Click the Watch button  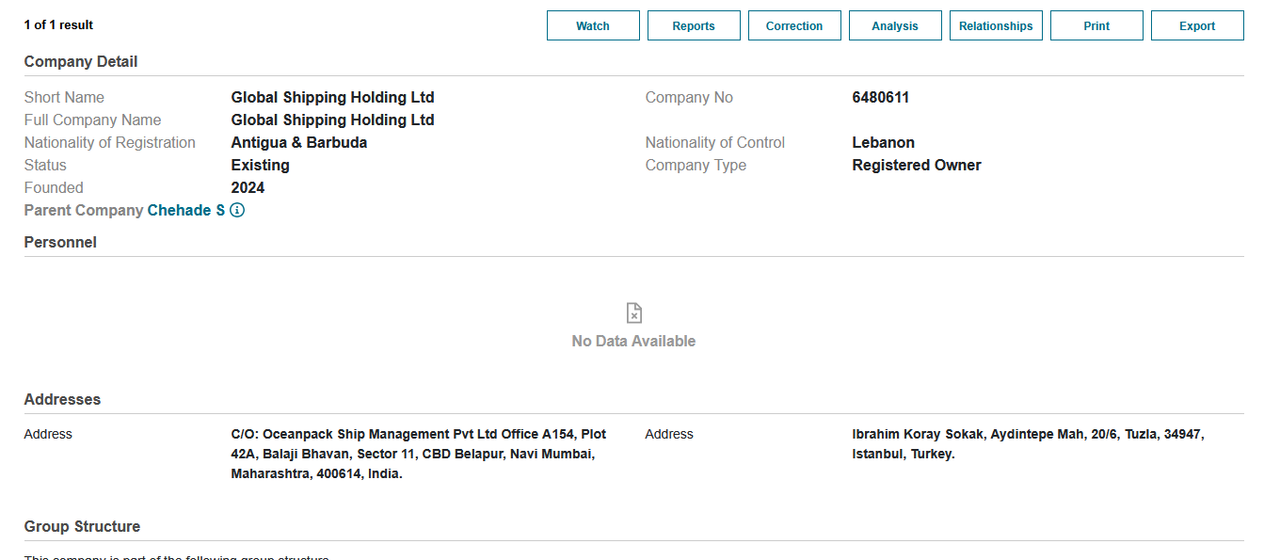[x=593, y=26]
